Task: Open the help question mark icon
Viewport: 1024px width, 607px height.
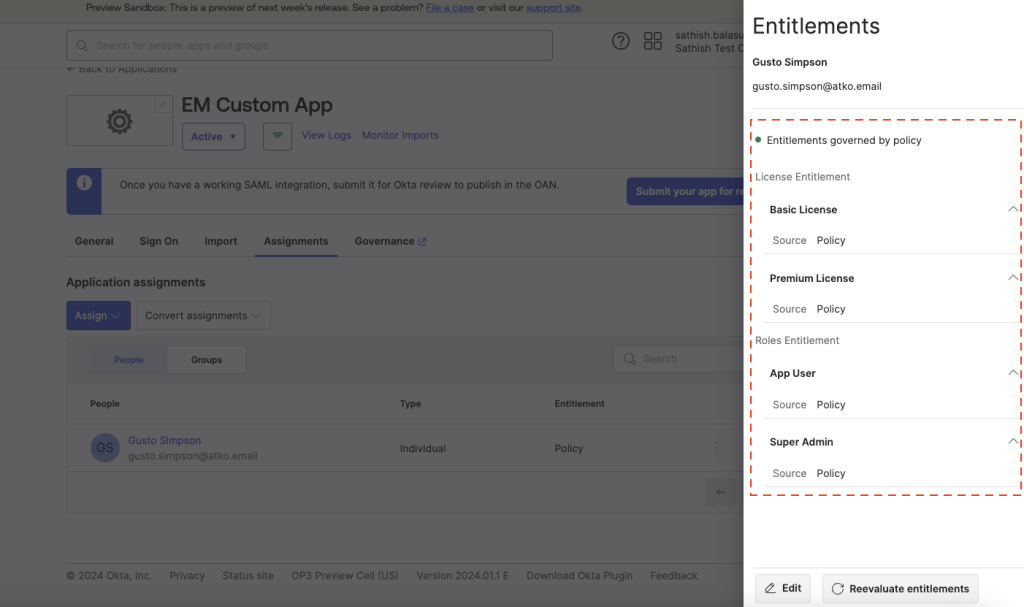Action: point(620,41)
